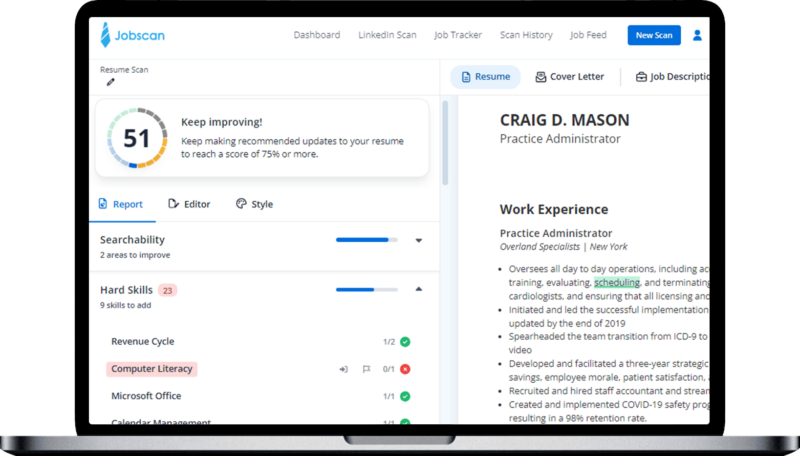
Task: Click the Jobscan logo
Action: point(133,35)
